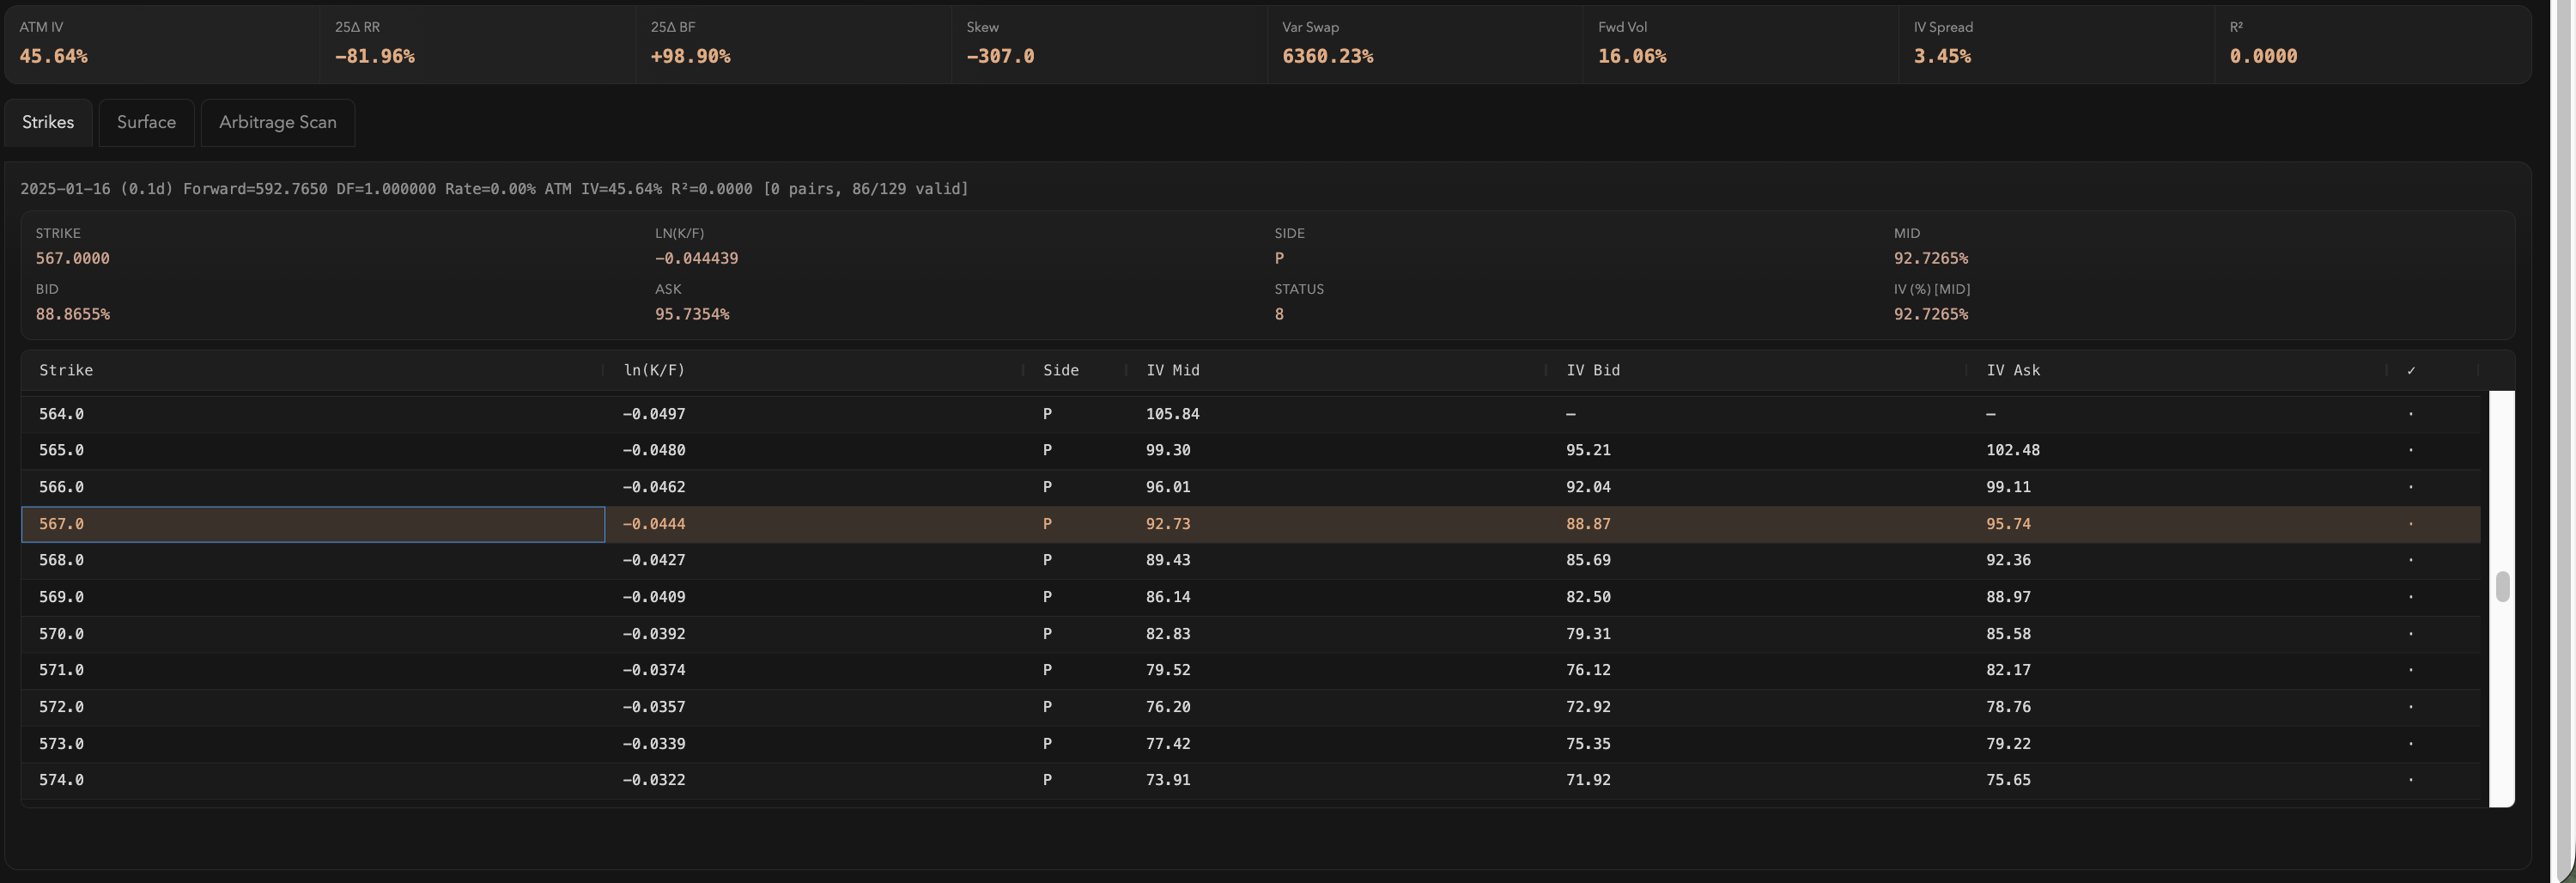Switch to the Surface tab
Viewport: 2576px width, 883px height.
pyautogui.click(x=146, y=122)
